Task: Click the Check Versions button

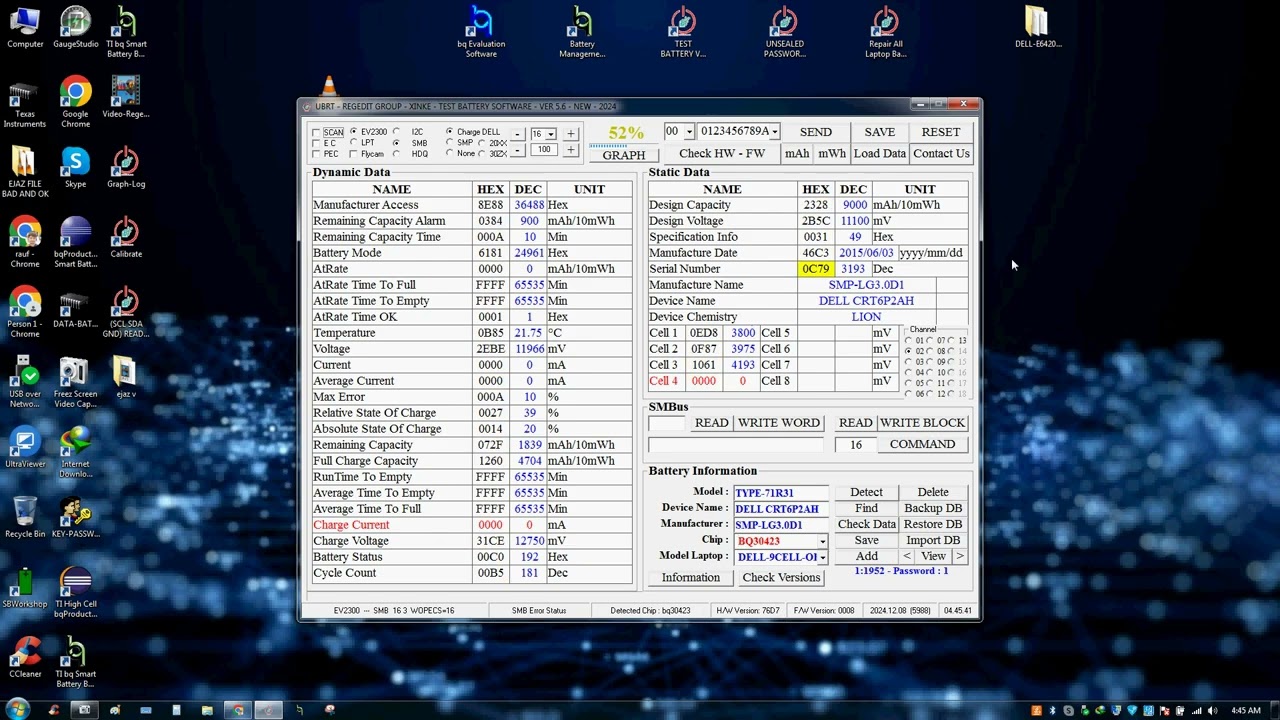Action: 781,578
